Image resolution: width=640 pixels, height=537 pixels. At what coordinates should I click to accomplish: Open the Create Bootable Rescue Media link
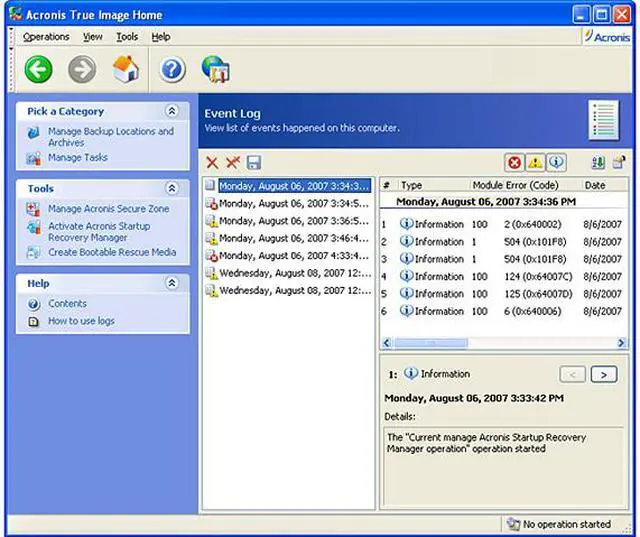[x=112, y=252]
